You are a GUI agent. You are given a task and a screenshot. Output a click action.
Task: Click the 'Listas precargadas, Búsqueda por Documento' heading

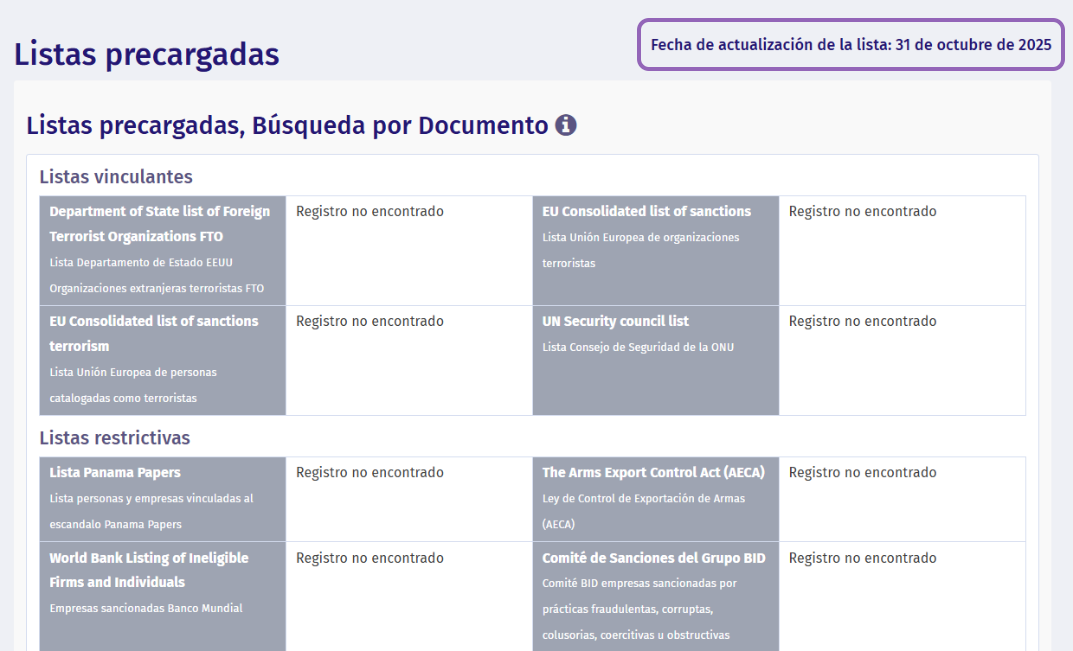point(287,125)
